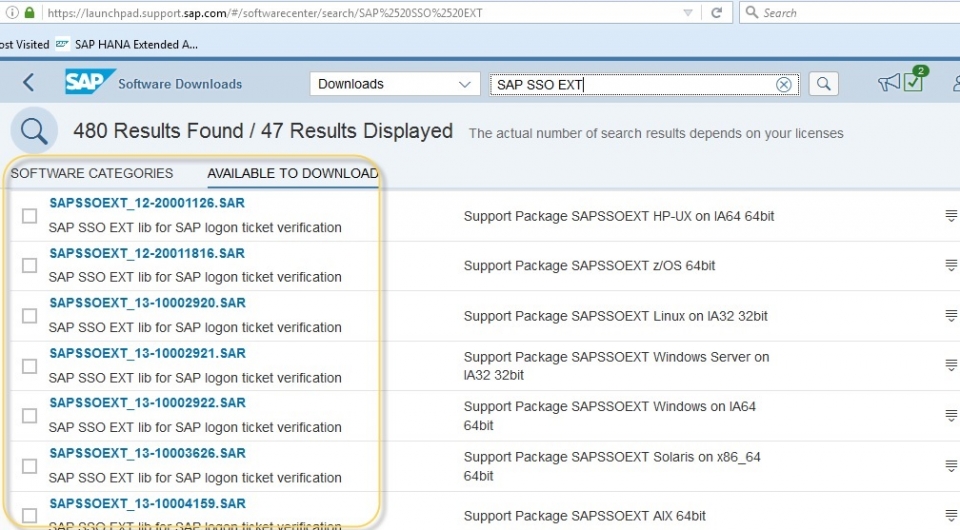Open the Most Visited bookmarks folder

point(24,44)
